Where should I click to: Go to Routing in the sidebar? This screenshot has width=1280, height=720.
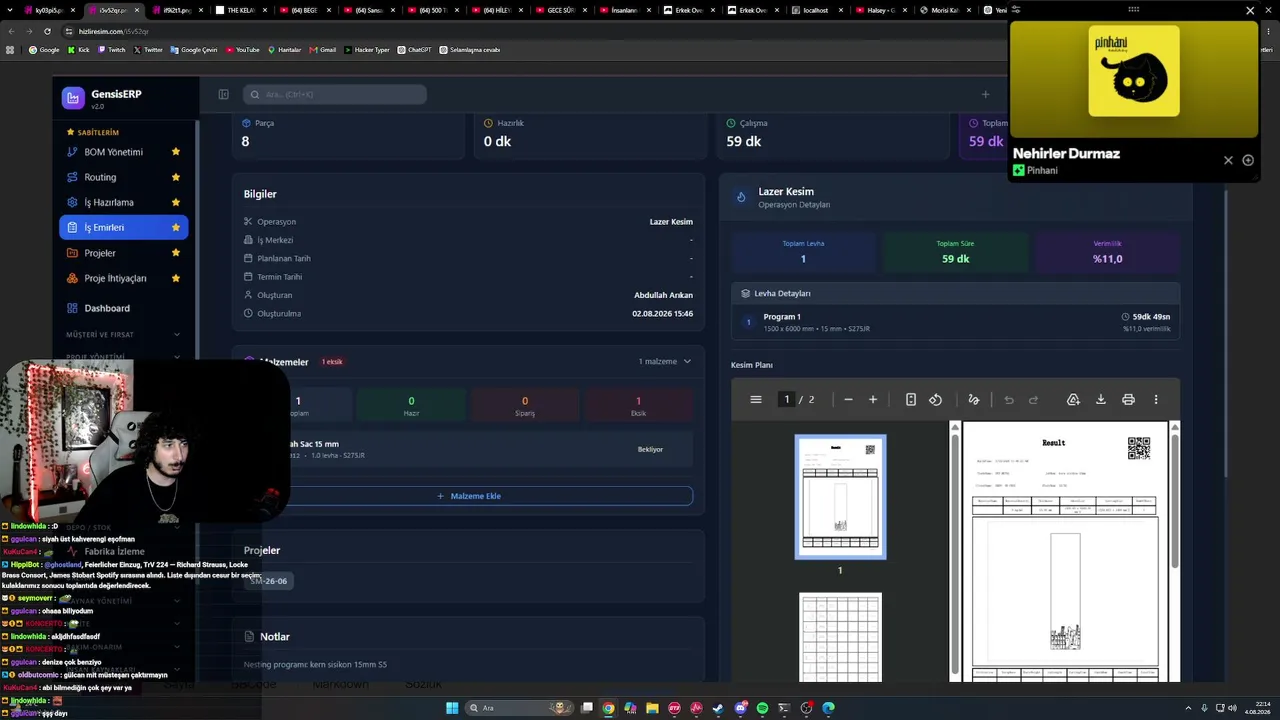click(123, 177)
